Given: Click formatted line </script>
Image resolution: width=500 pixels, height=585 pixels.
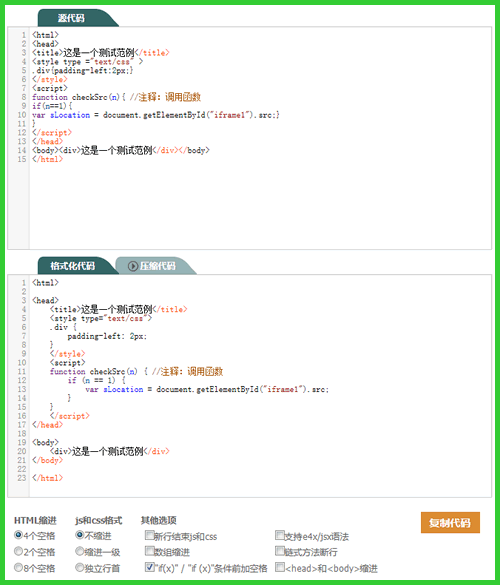Looking at the screenshot, I should click(x=69, y=416).
